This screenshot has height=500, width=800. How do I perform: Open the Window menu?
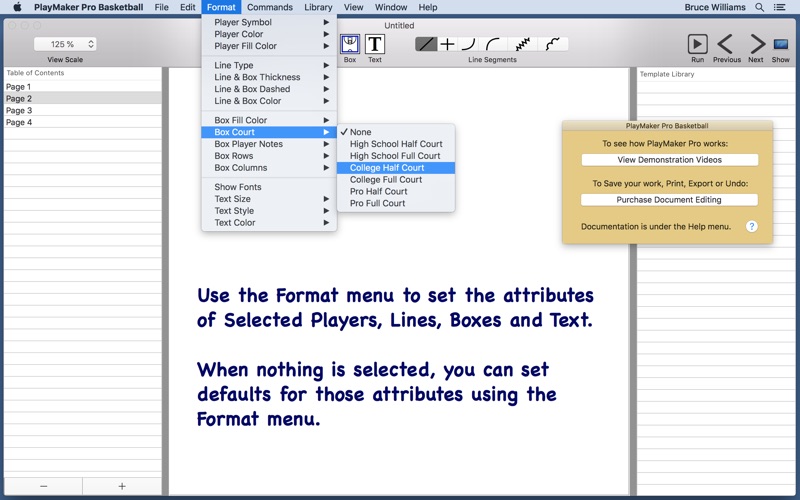pos(391,7)
